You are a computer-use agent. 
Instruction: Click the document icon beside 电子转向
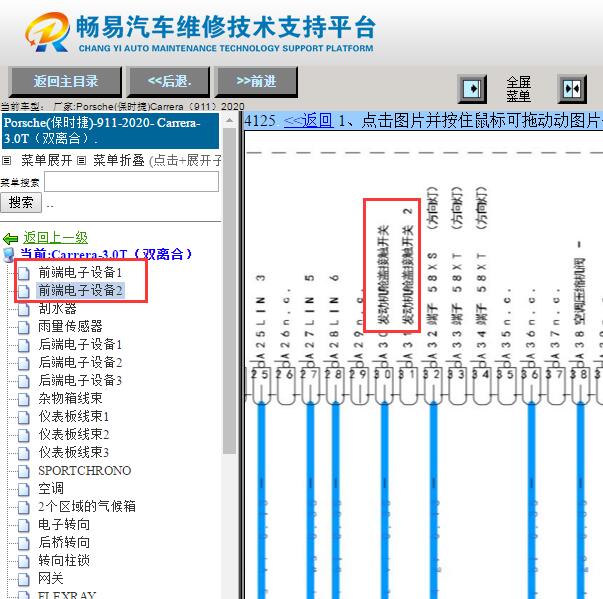coord(24,526)
